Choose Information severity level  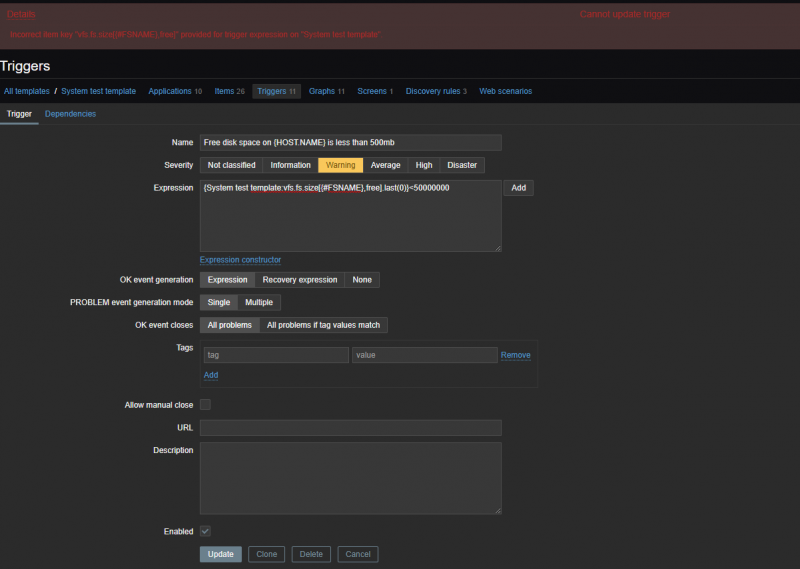click(x=290, y=165)
